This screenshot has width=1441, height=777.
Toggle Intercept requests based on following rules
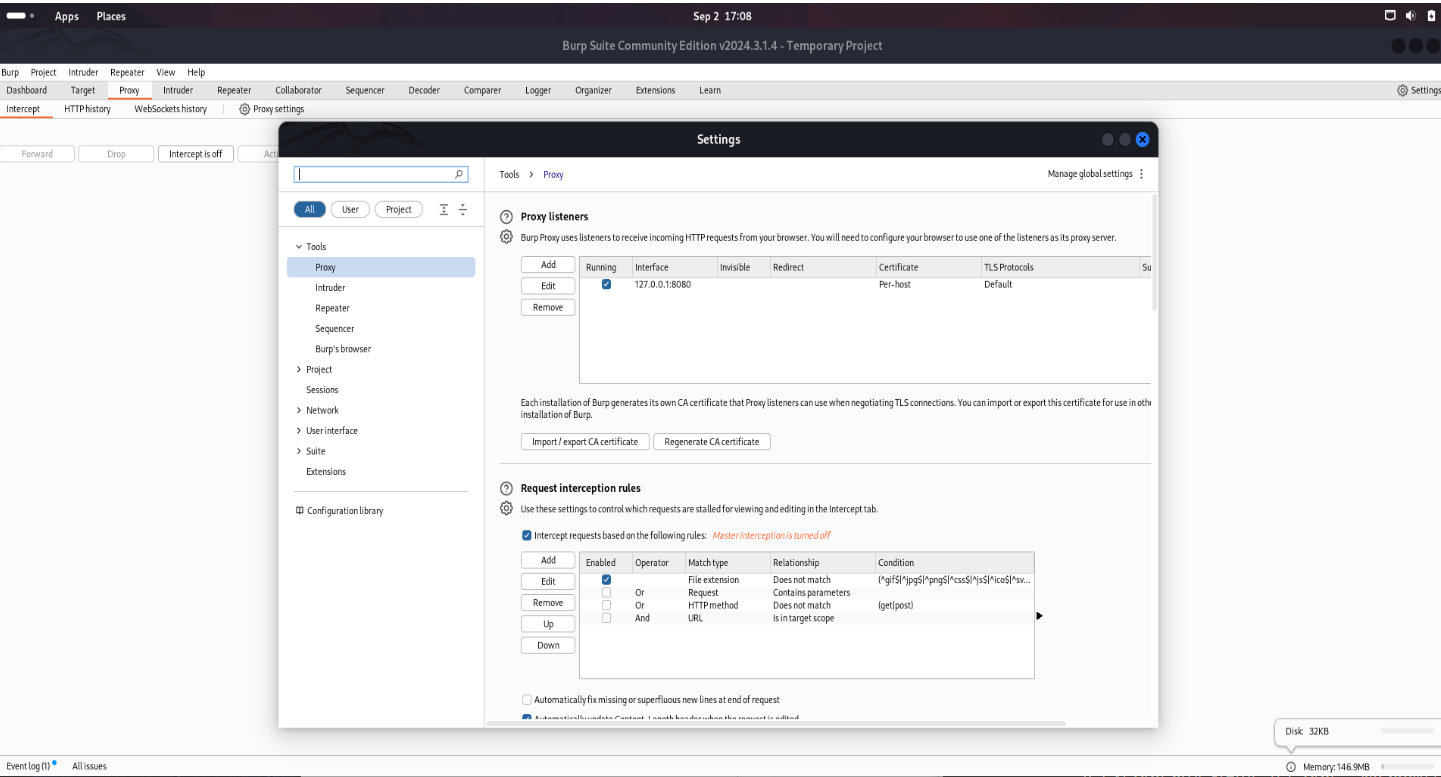click(x=527, y=536)
